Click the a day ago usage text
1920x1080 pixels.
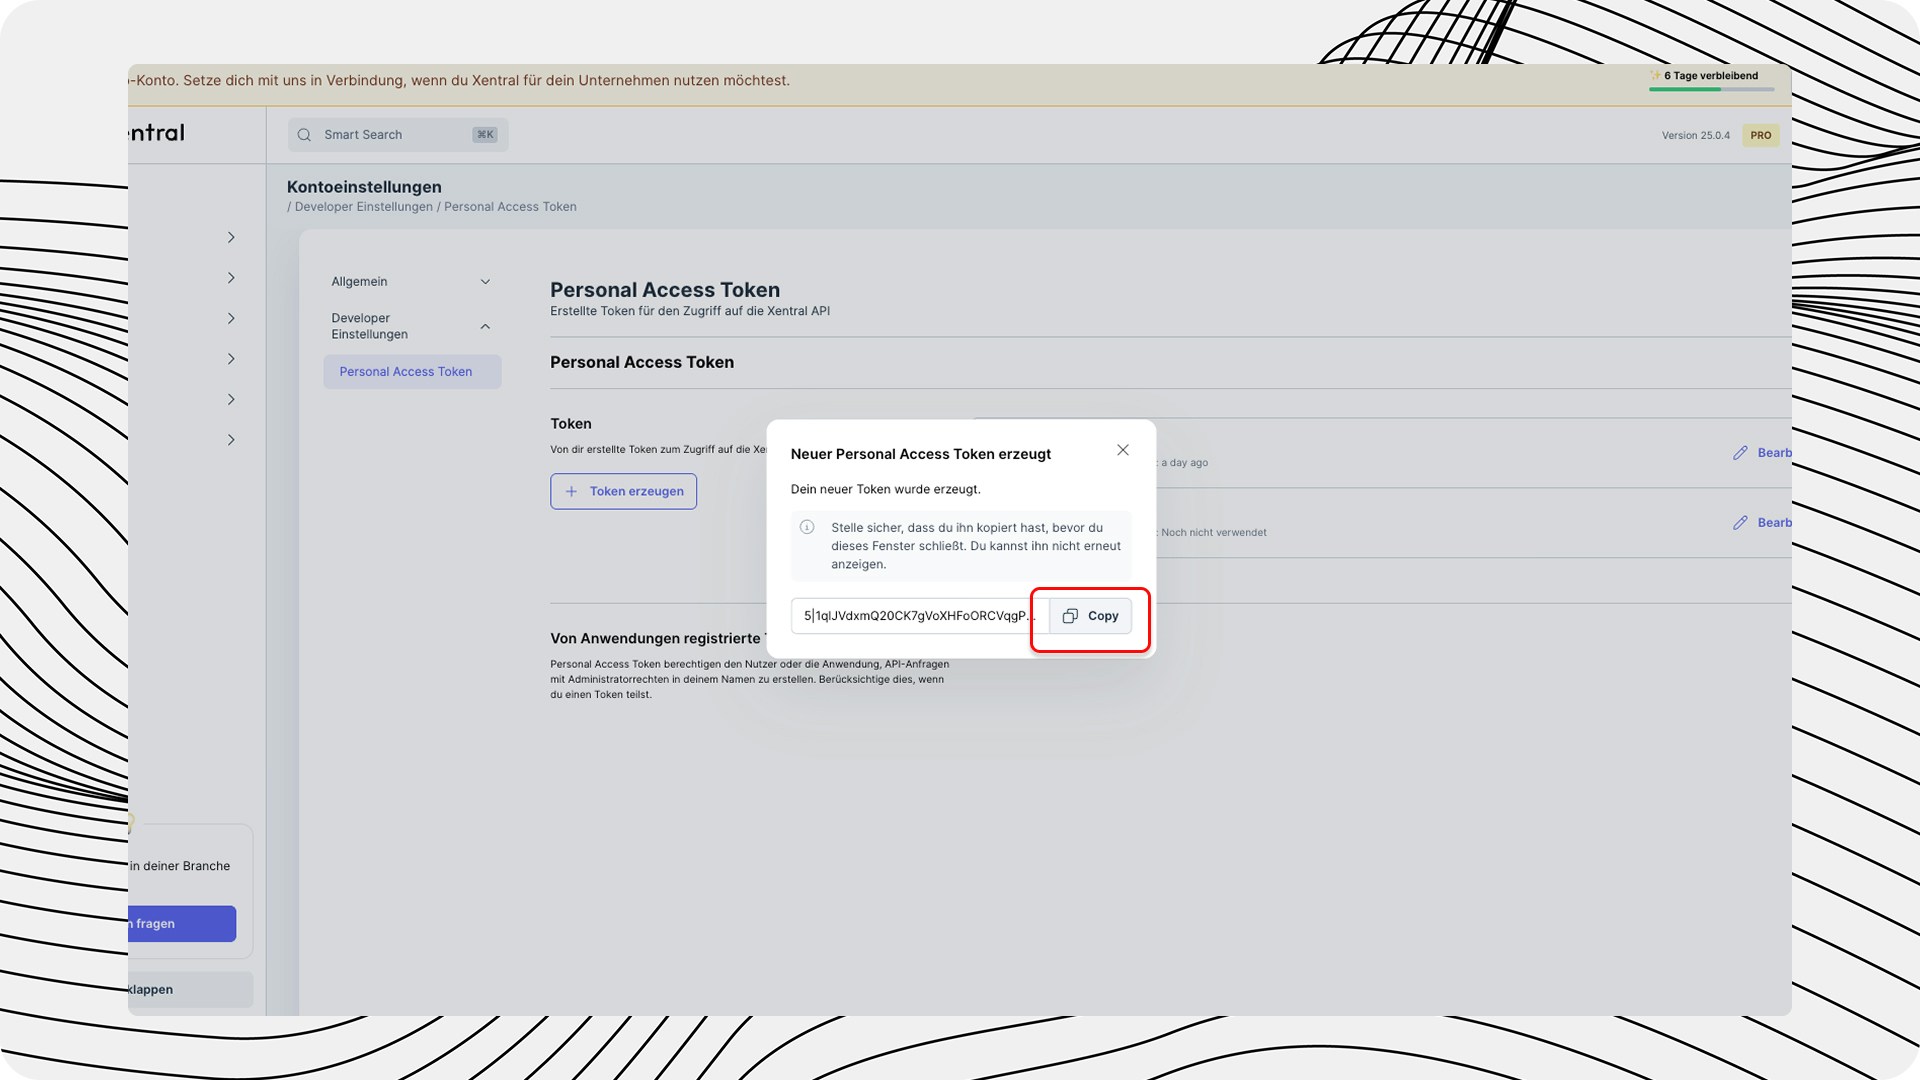click(x=1184, y=463)
